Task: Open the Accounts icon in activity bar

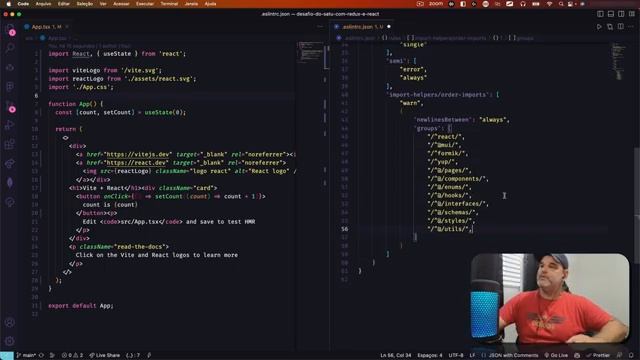Action: (x=10, y=322)
